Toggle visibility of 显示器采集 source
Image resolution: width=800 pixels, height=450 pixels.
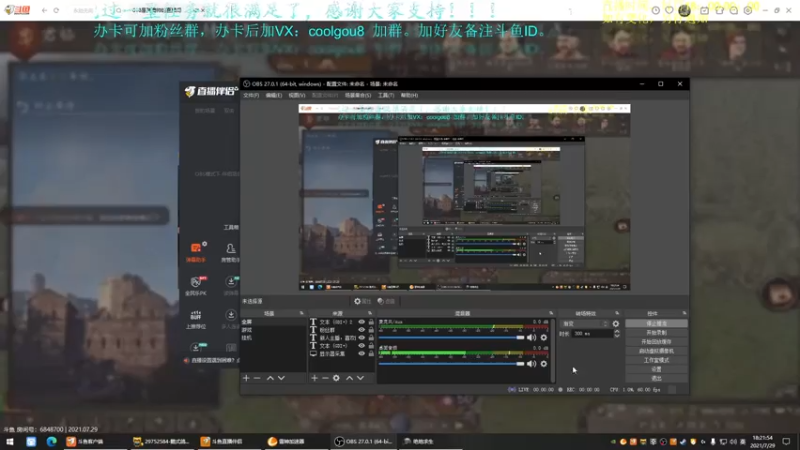point(362,354)
